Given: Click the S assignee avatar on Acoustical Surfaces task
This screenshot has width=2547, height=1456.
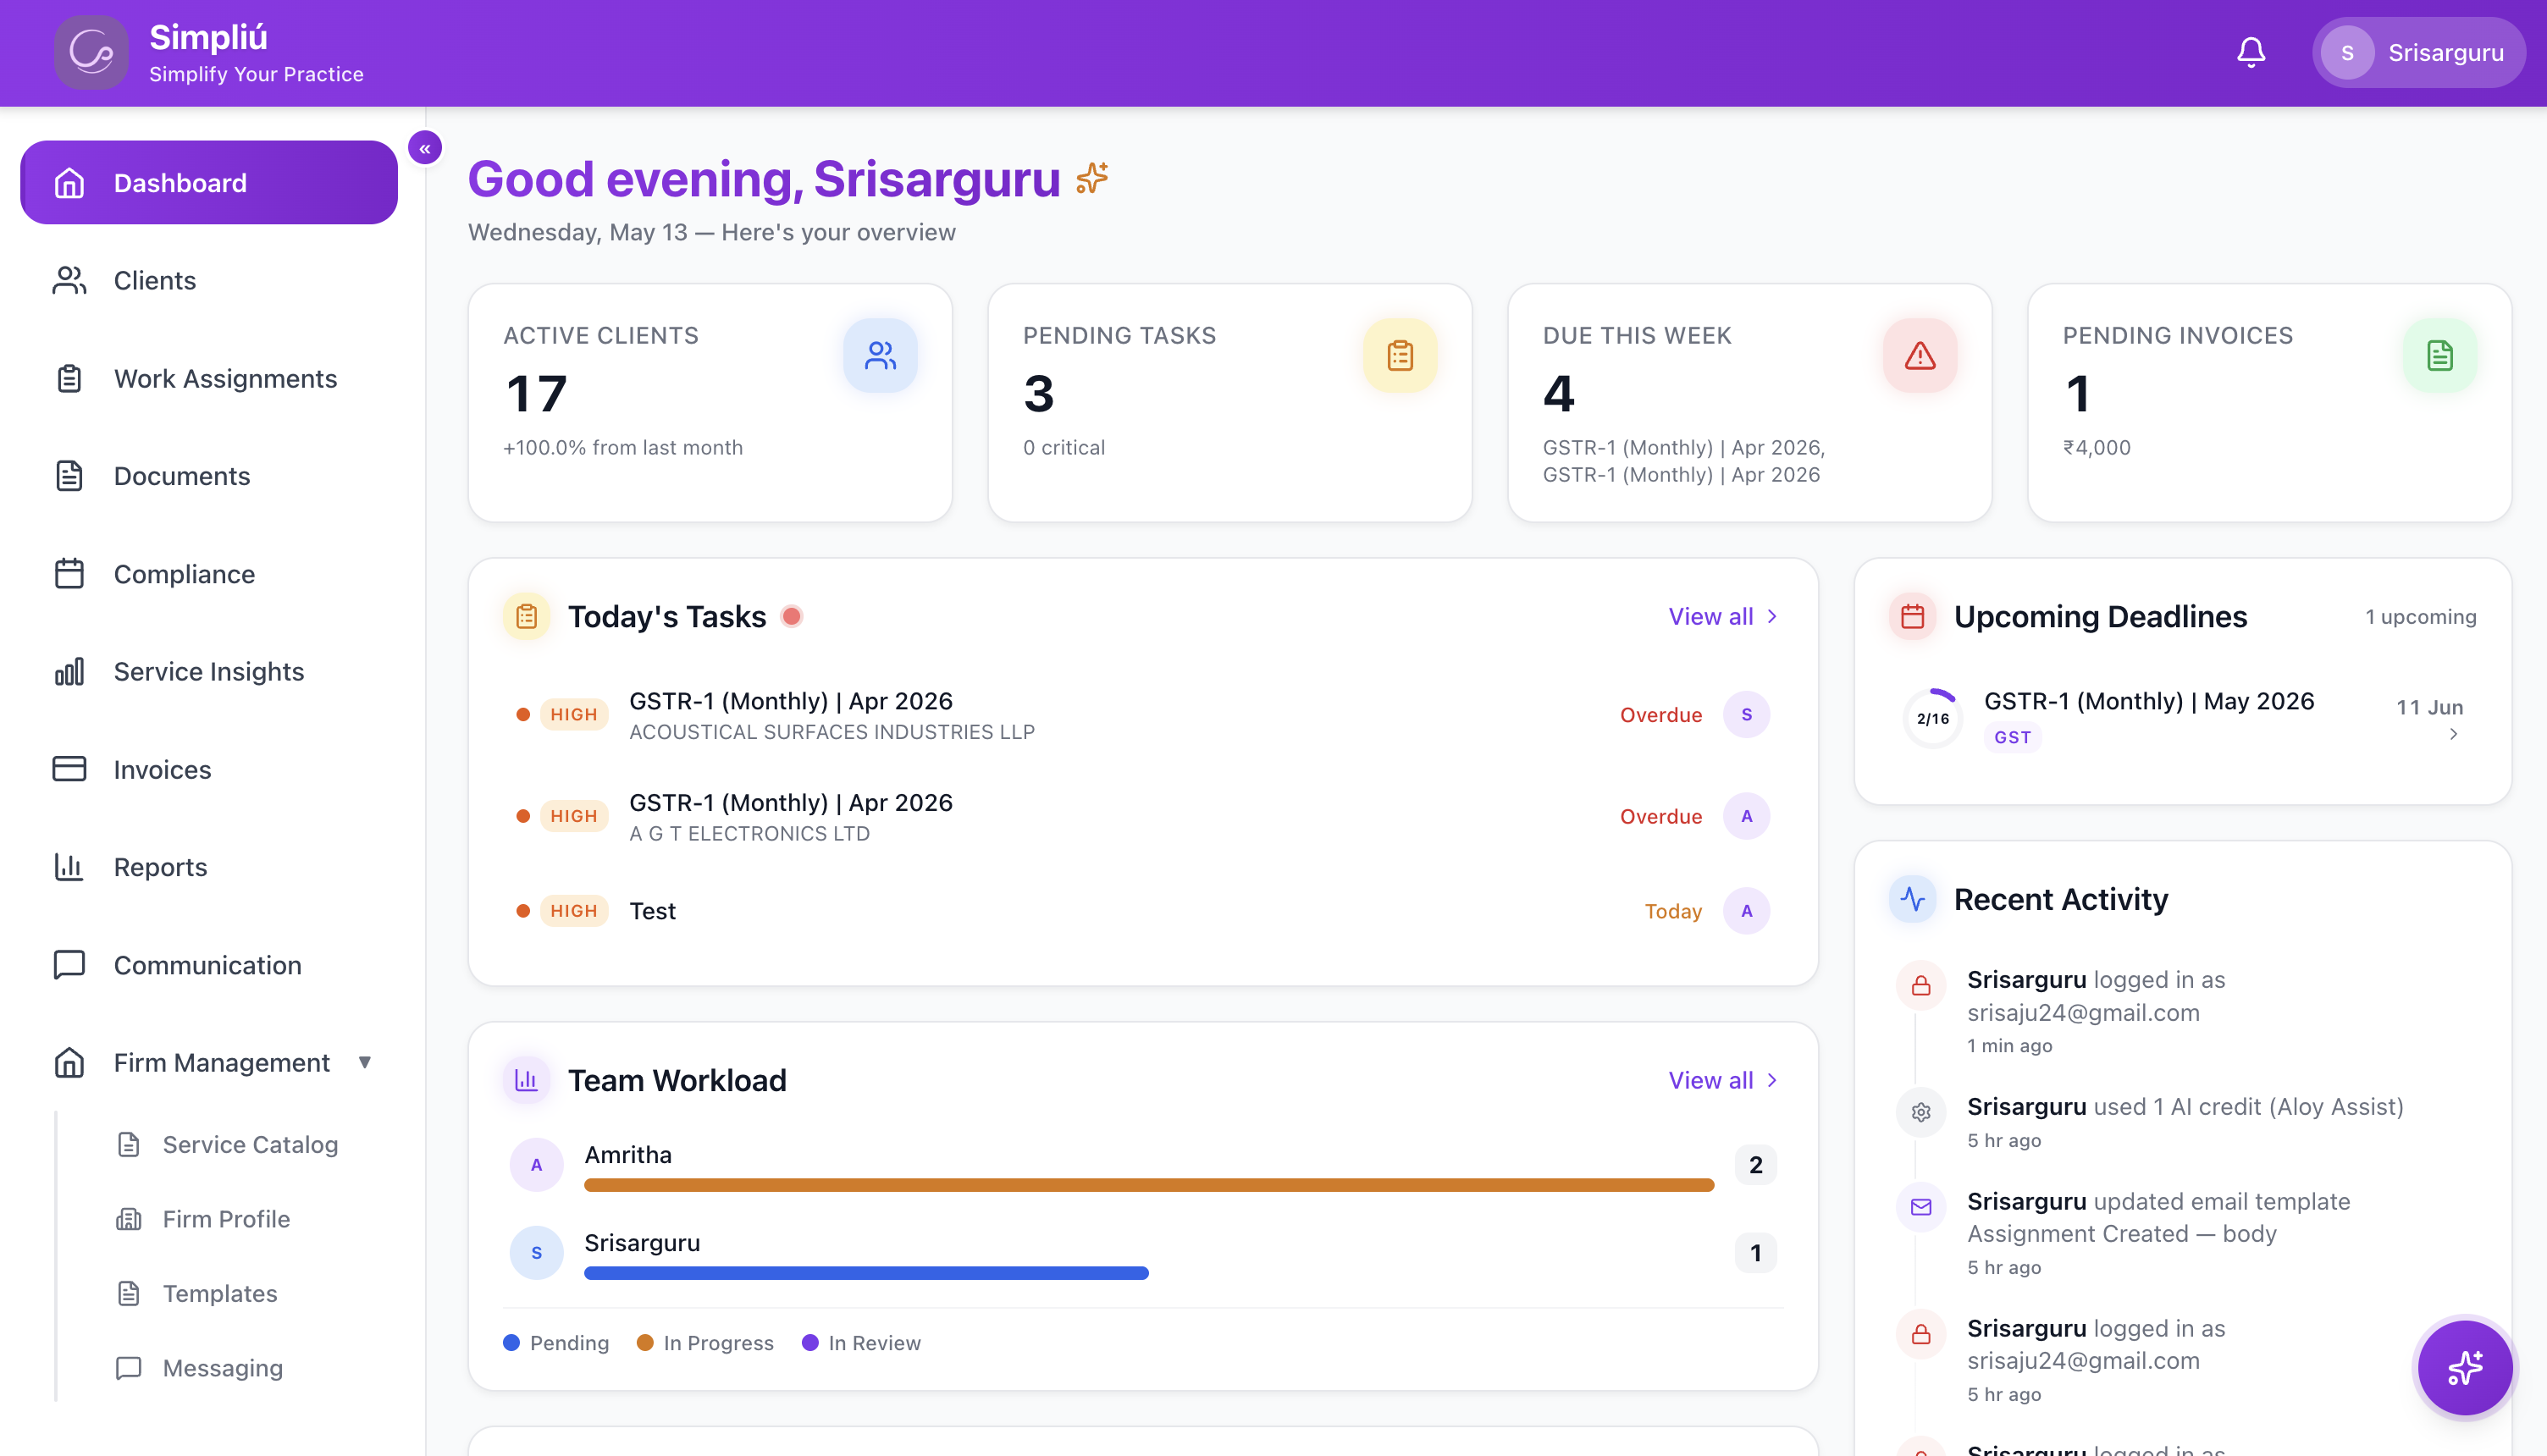Looking at the screenshot, I should click(1747, 714).
